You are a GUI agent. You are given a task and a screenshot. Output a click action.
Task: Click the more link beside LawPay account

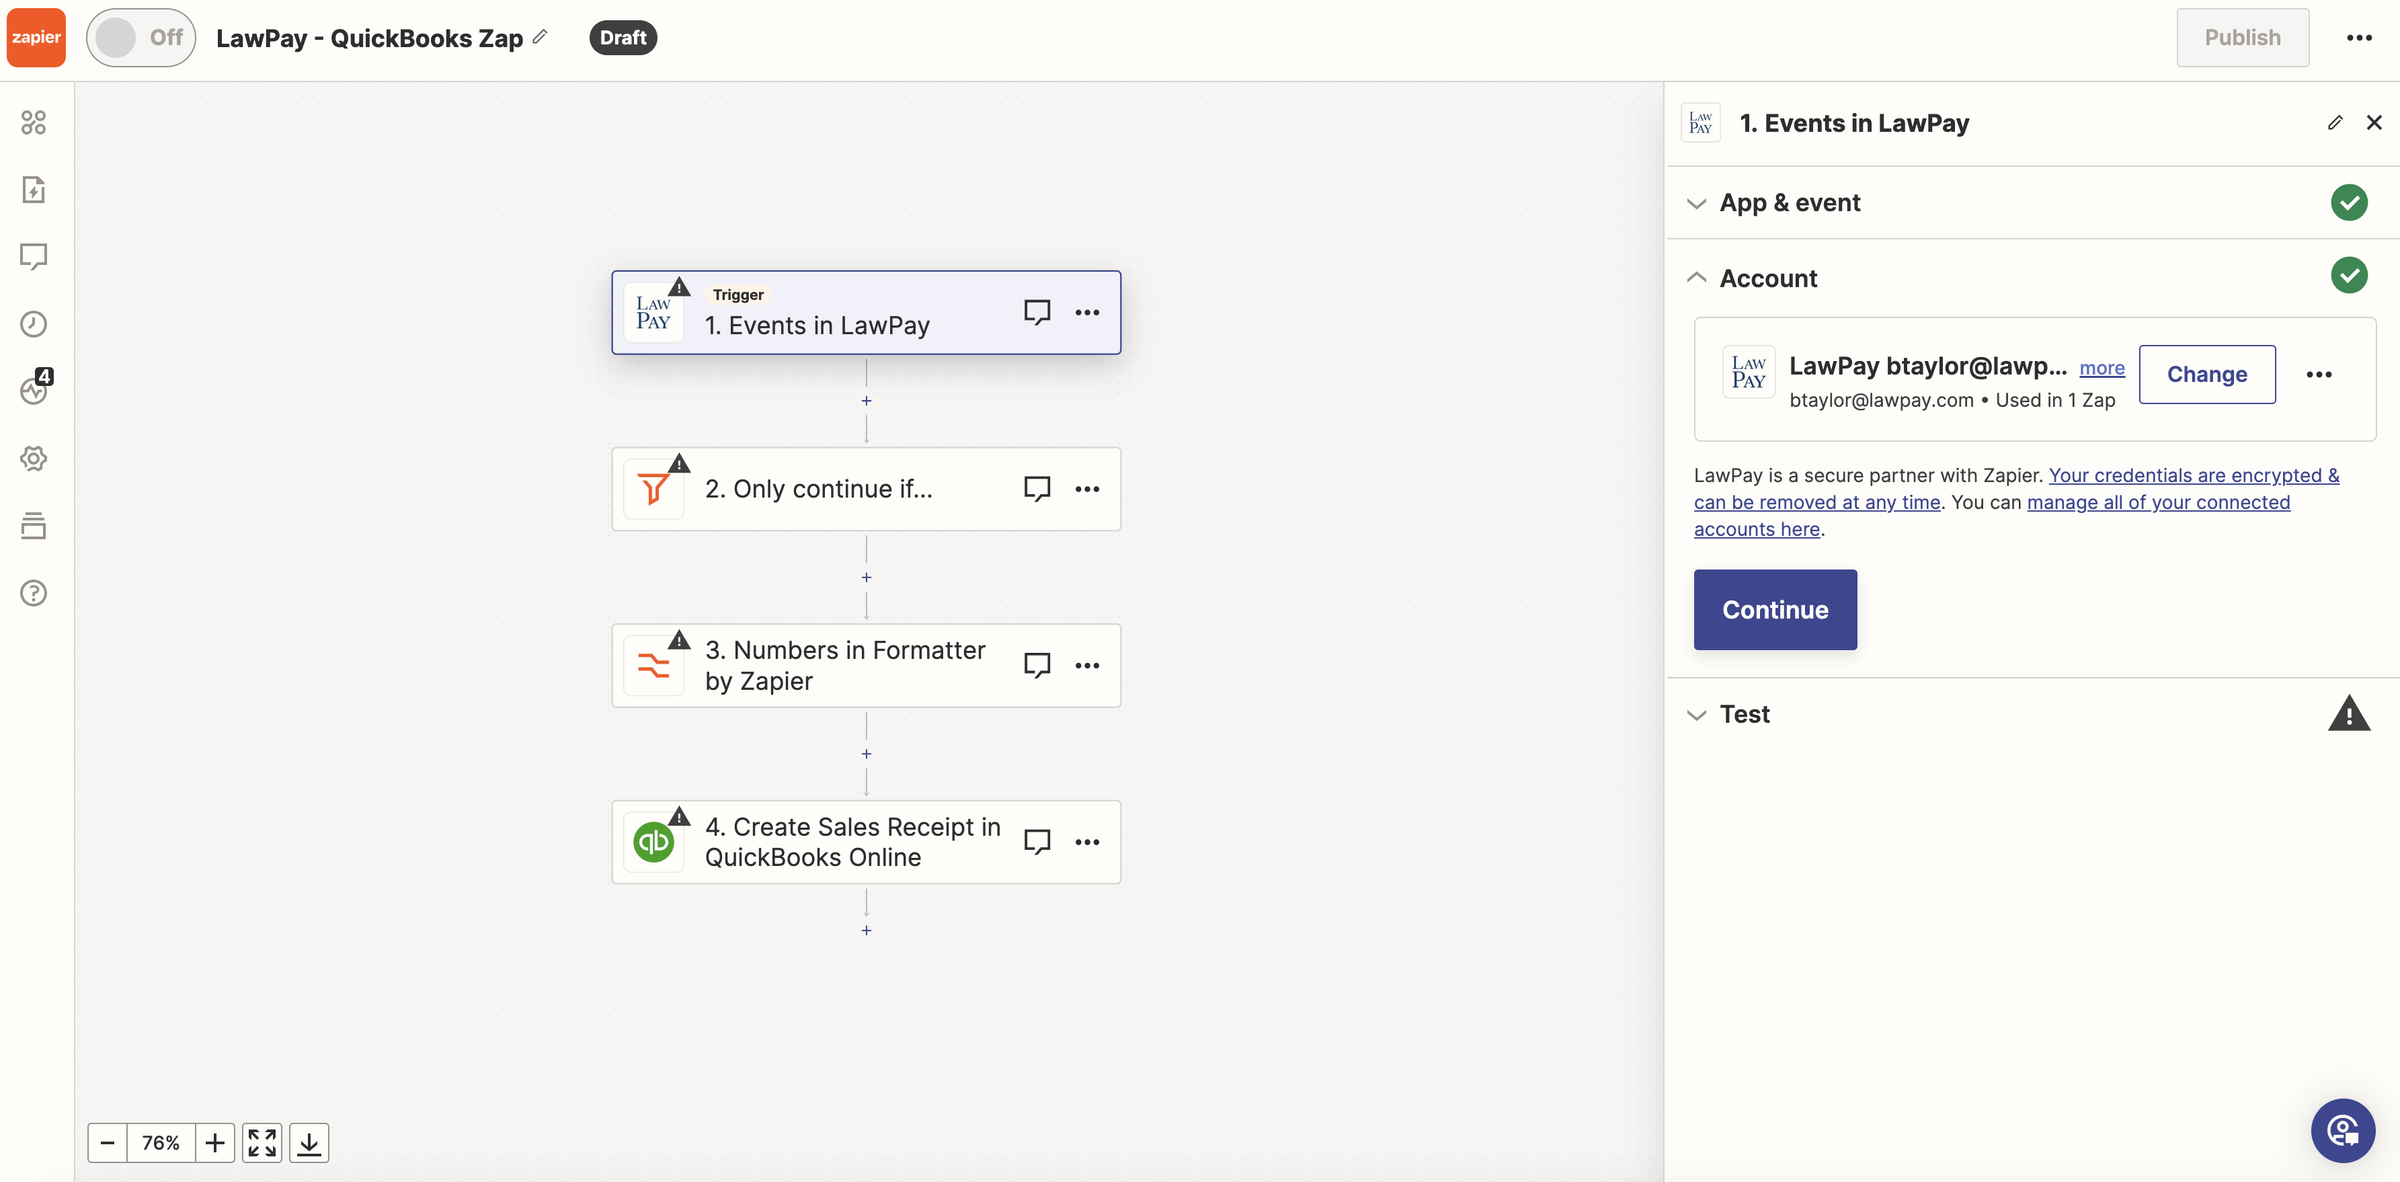click(x=2102, y=368)
